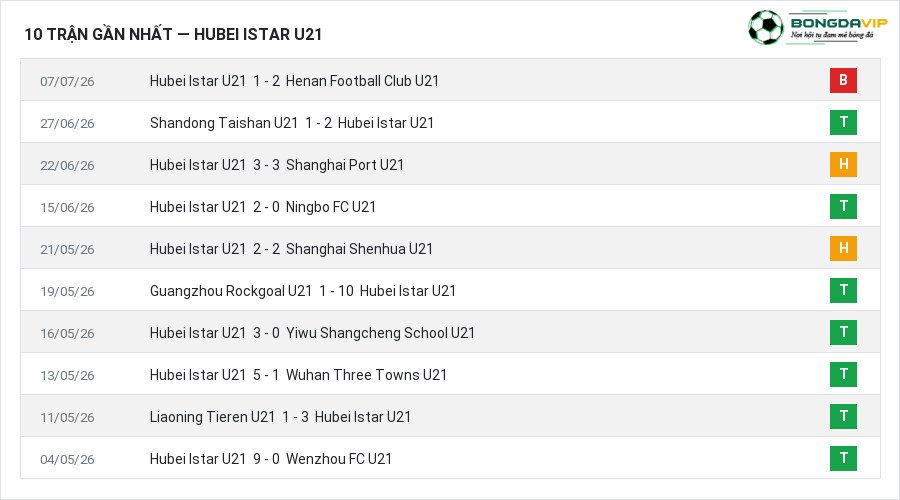This screenshot has width=900, height=500.
Task: Click the BONGDAVIP brand text
Action: click(x=839, y=23)
